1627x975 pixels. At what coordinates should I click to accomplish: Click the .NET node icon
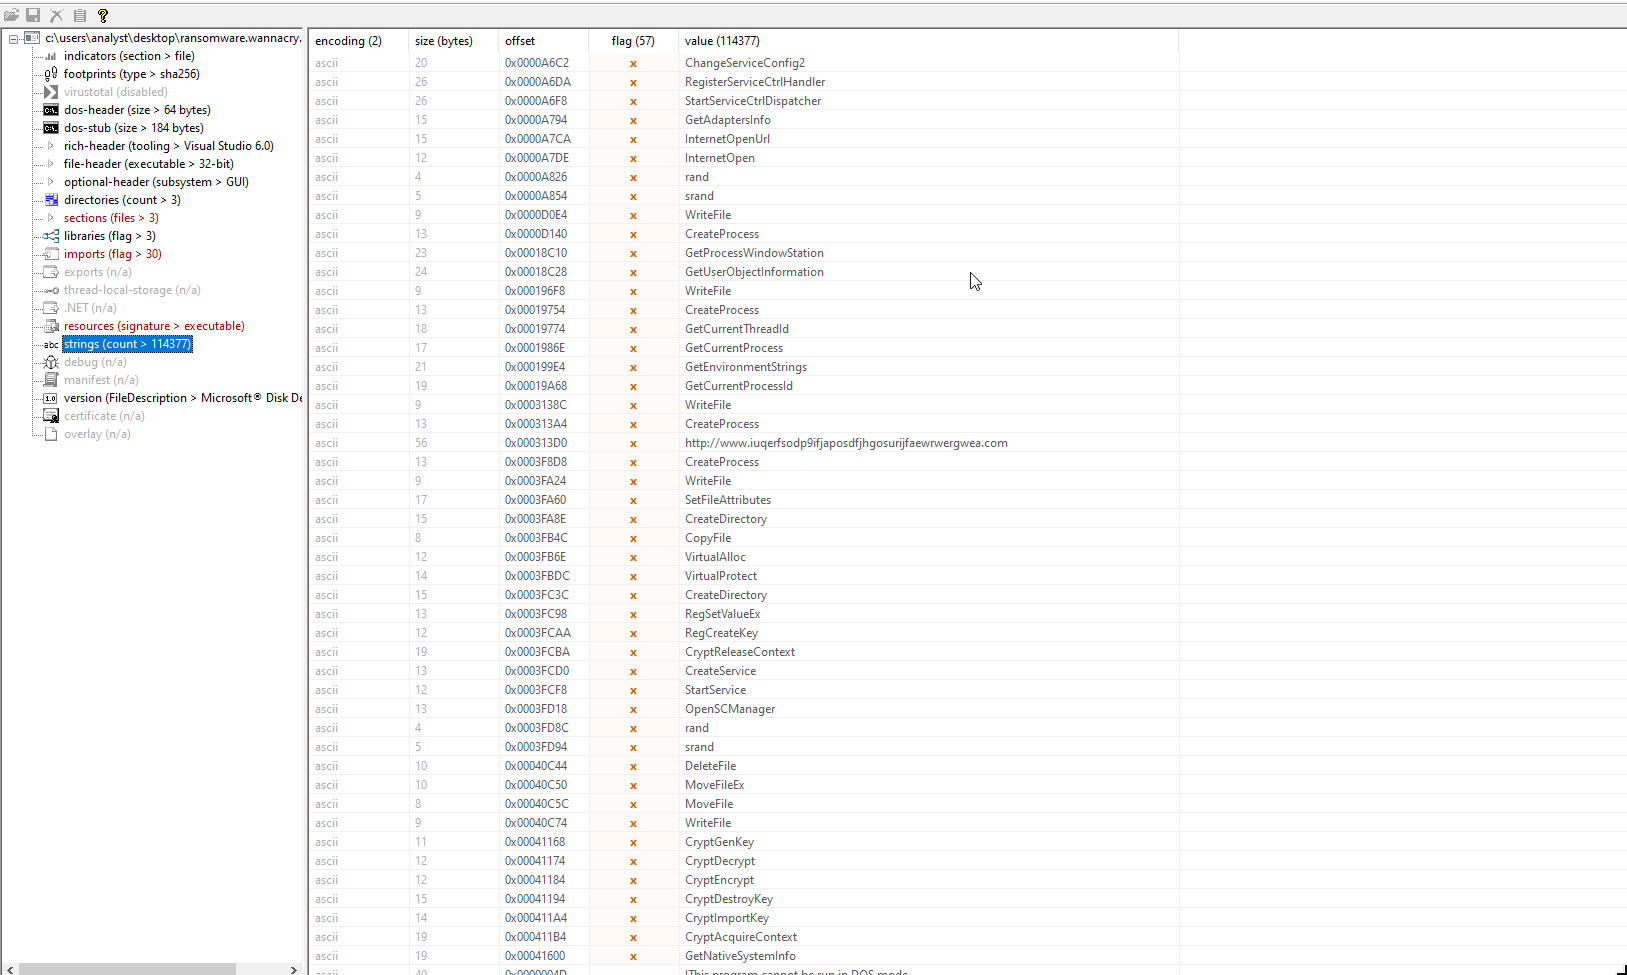(51, 308)
